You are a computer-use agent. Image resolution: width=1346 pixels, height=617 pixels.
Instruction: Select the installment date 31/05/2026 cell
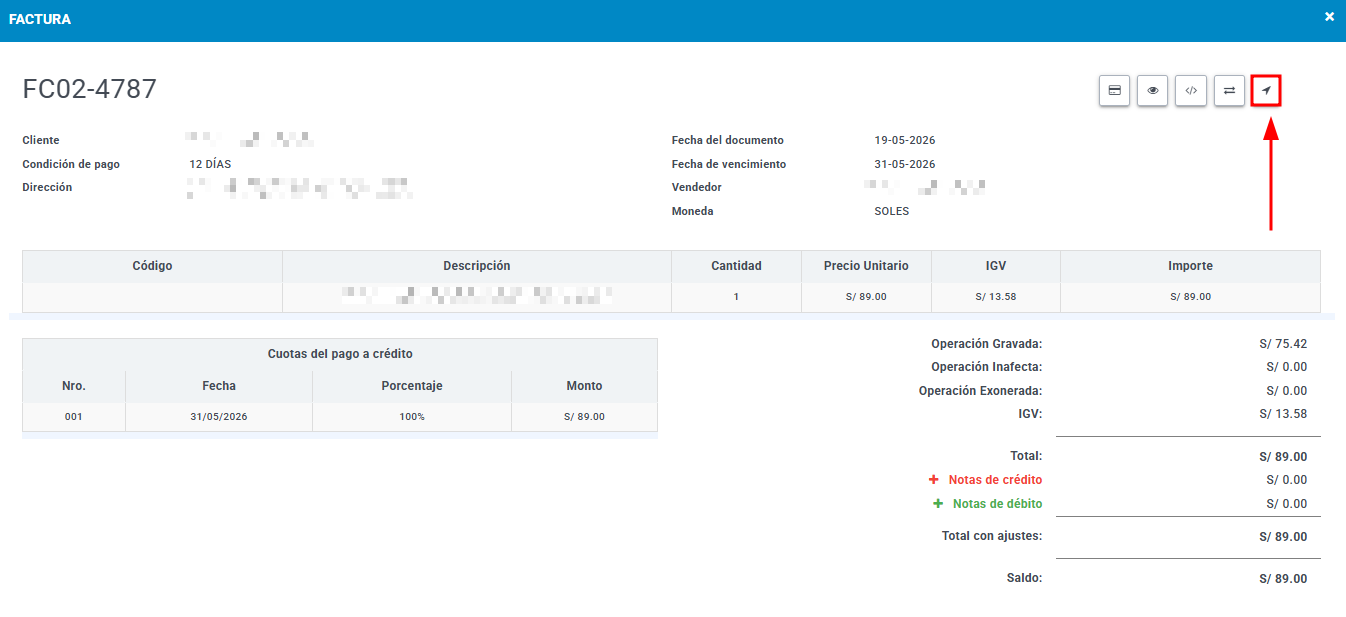[219, 417]
